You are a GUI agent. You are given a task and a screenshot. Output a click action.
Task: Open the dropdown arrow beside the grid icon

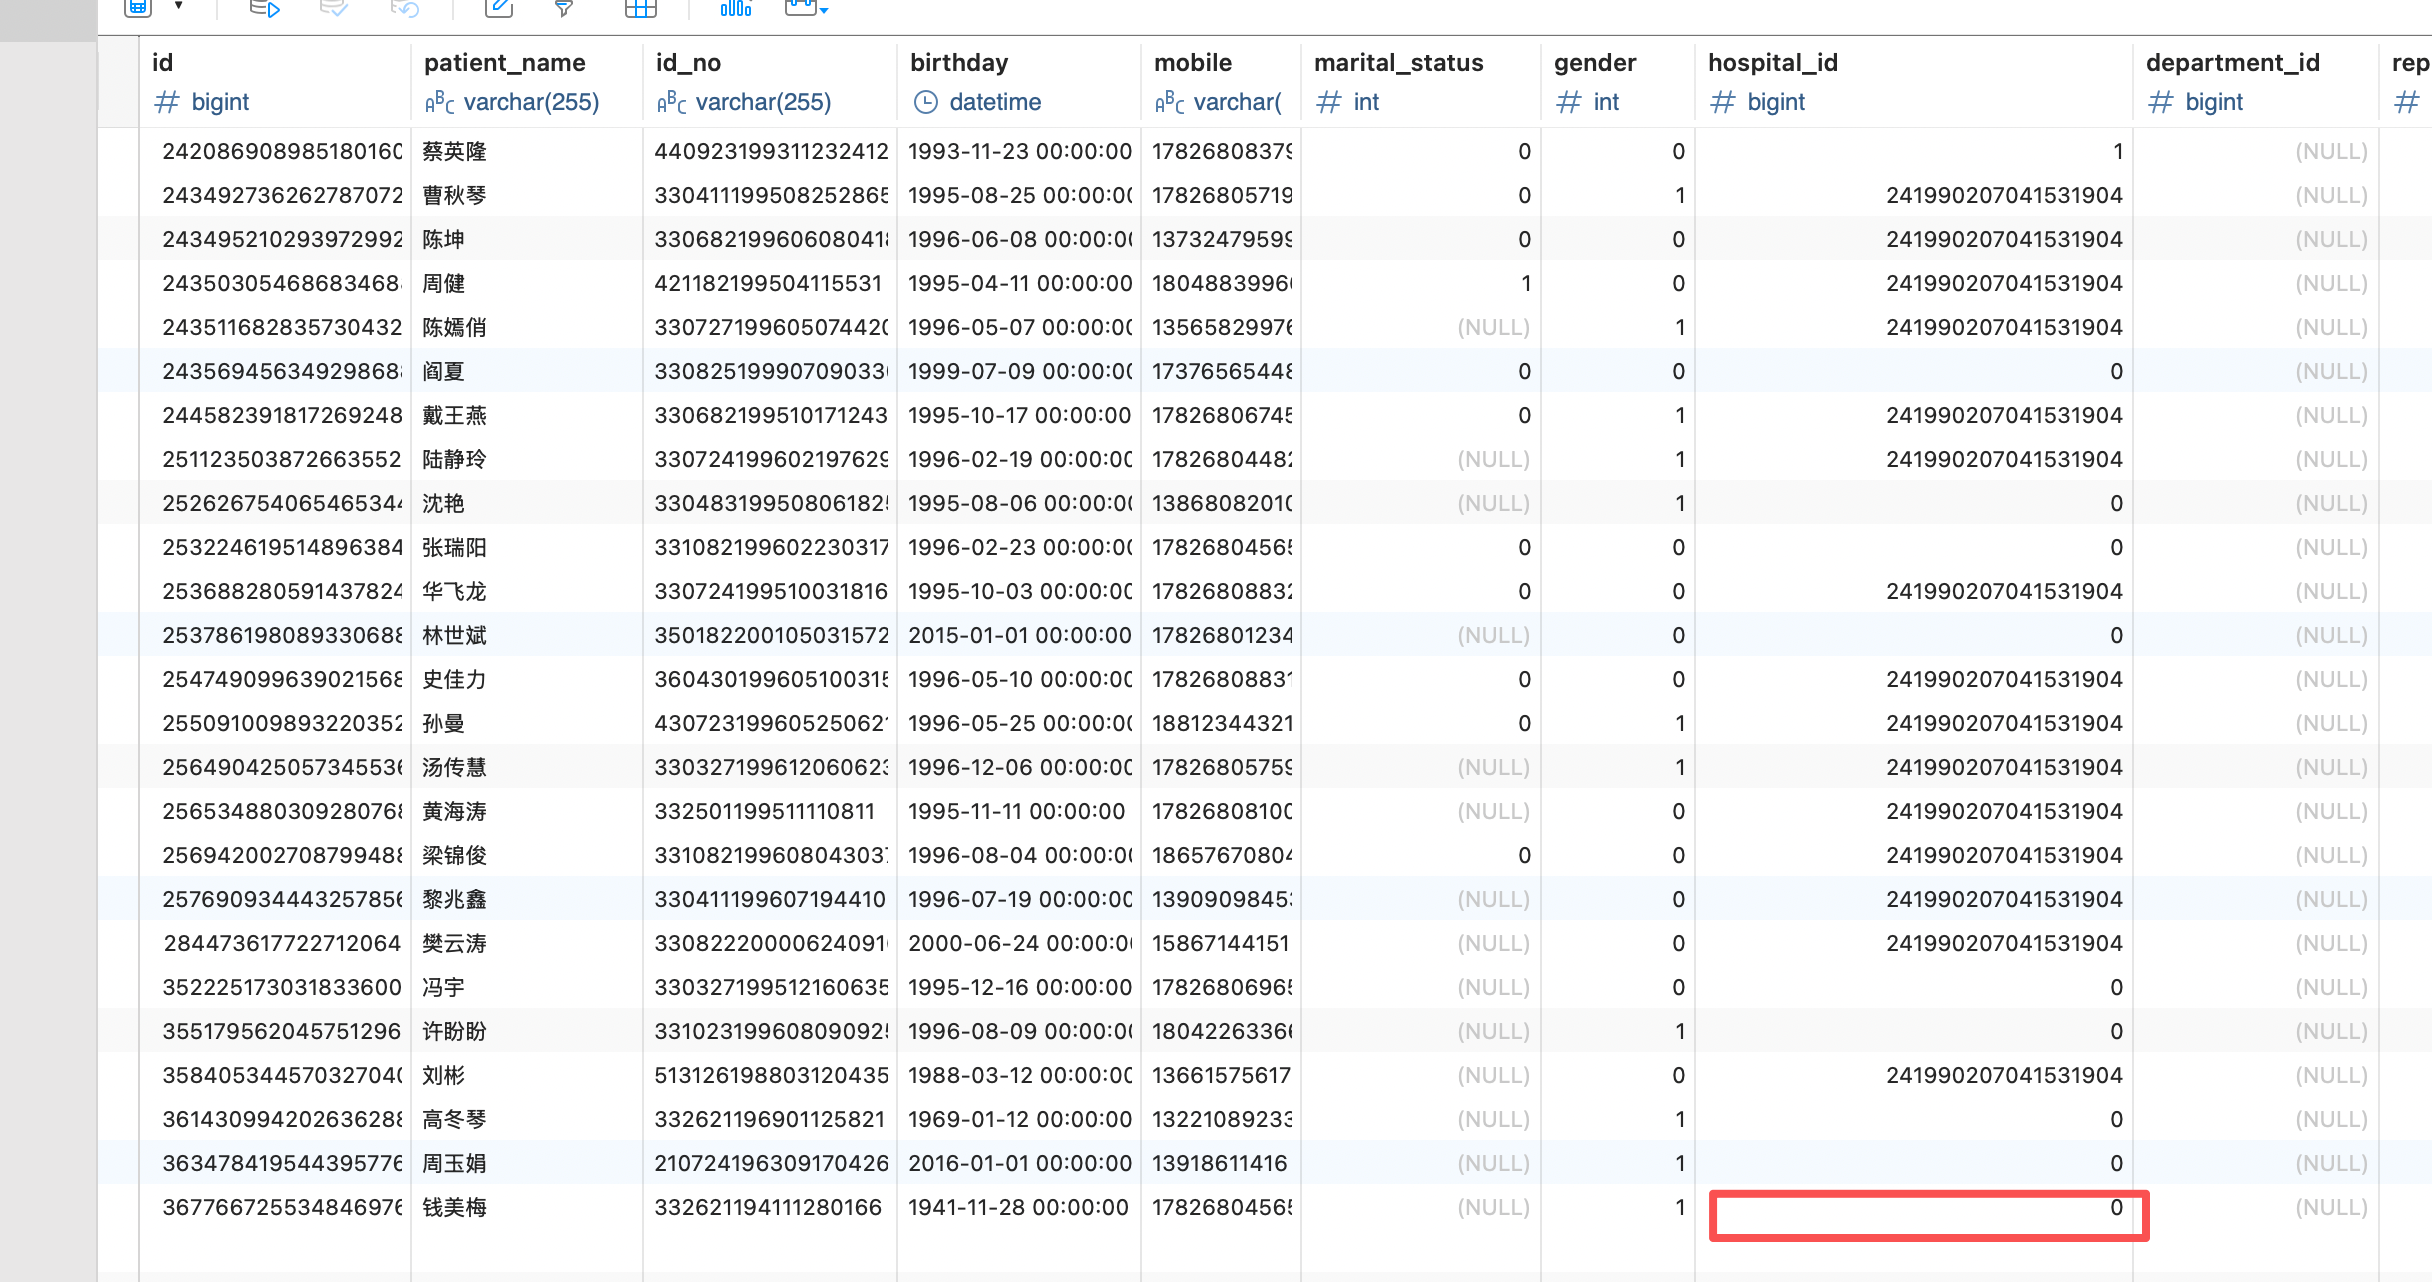[179, 7]
